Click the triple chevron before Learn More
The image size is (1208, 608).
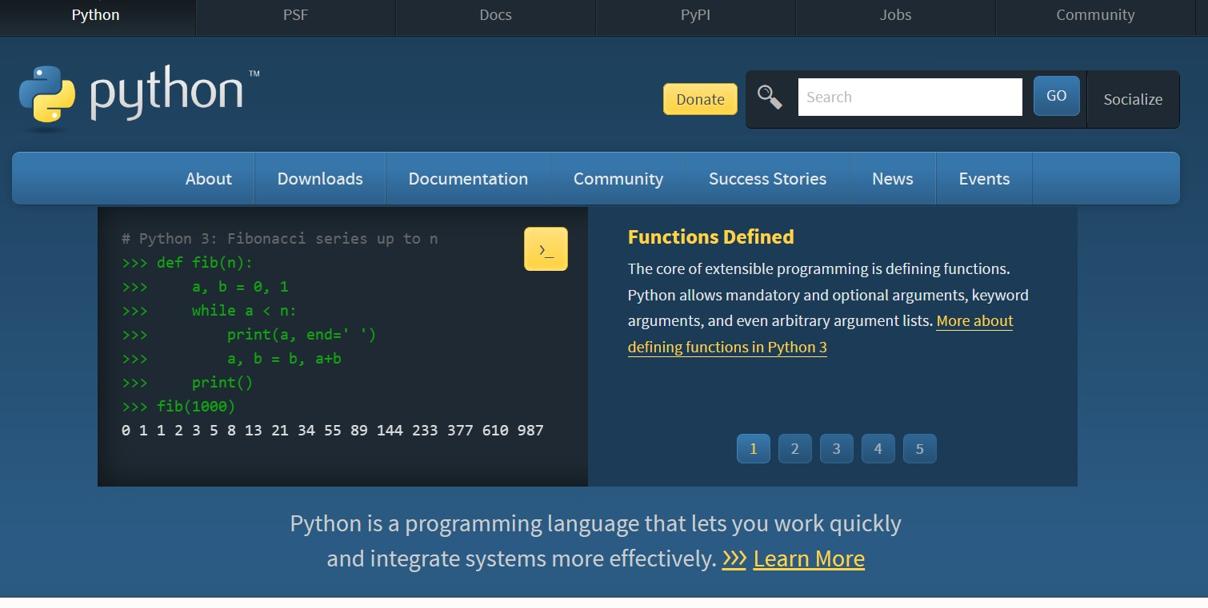(734, 558)
